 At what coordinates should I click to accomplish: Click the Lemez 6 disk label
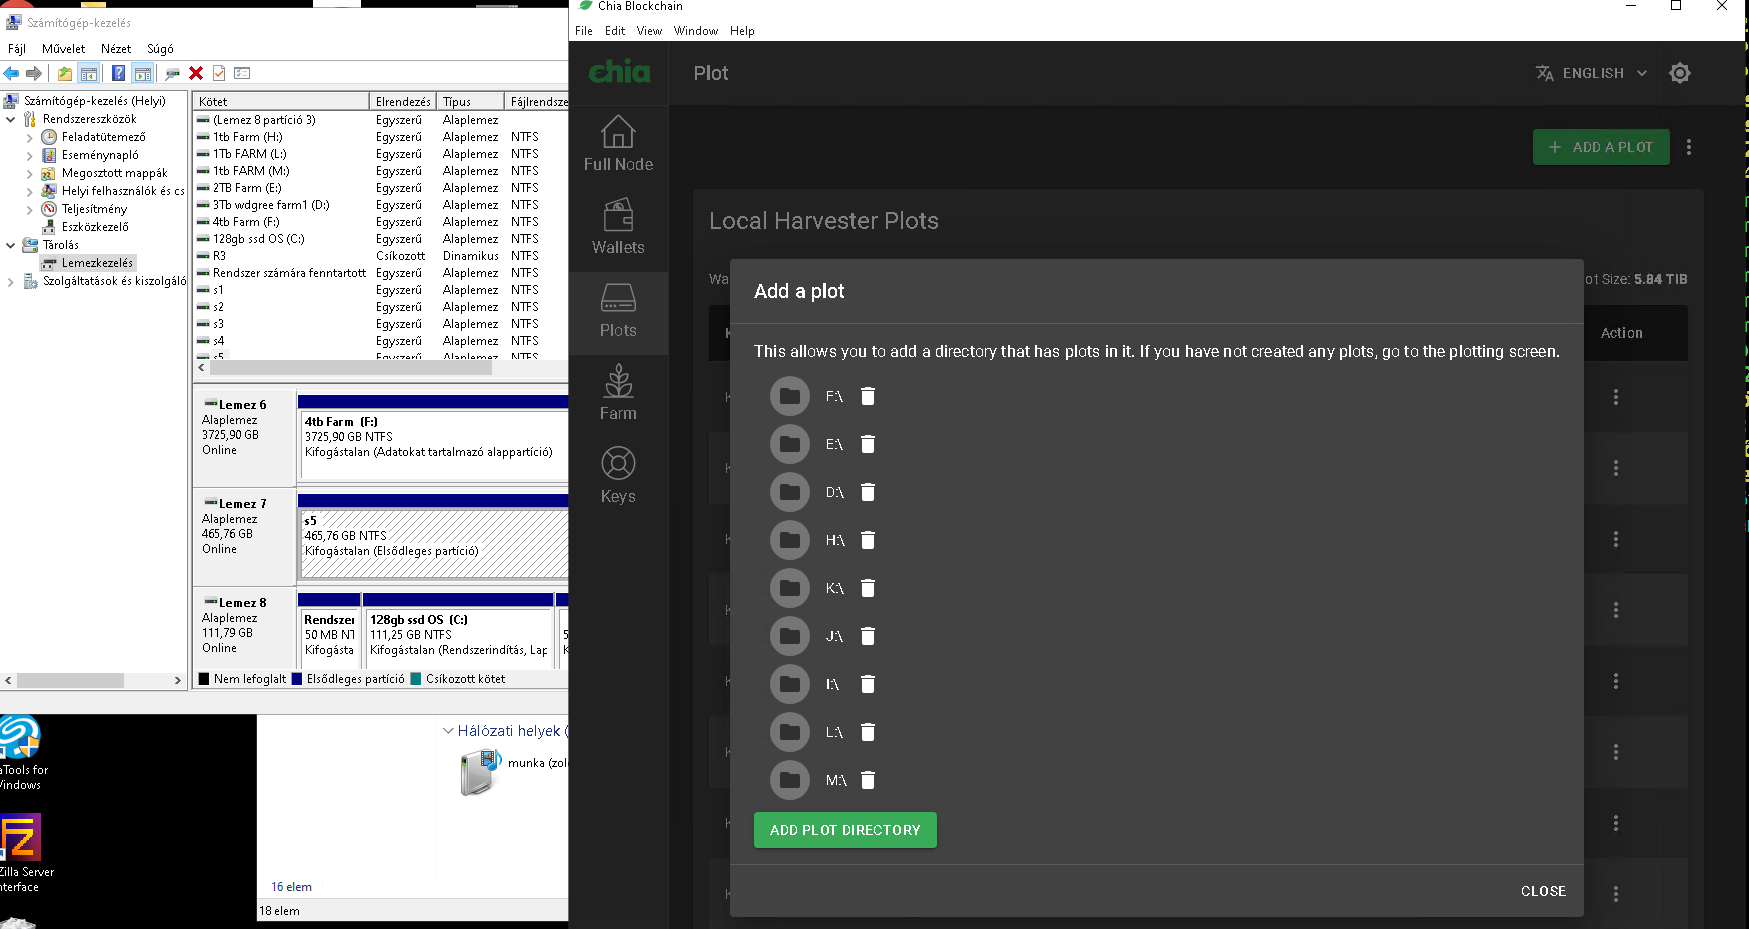coord(243,405)
